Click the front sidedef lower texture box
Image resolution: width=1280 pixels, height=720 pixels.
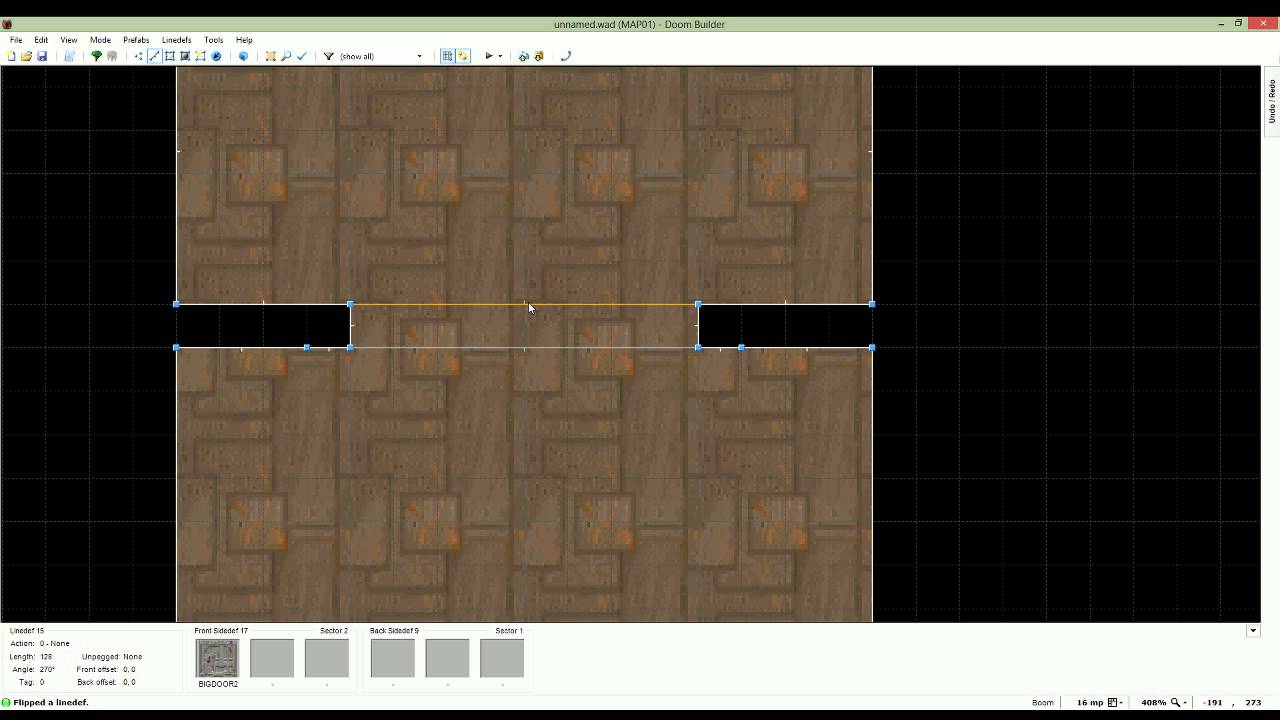tap(327, 659)
